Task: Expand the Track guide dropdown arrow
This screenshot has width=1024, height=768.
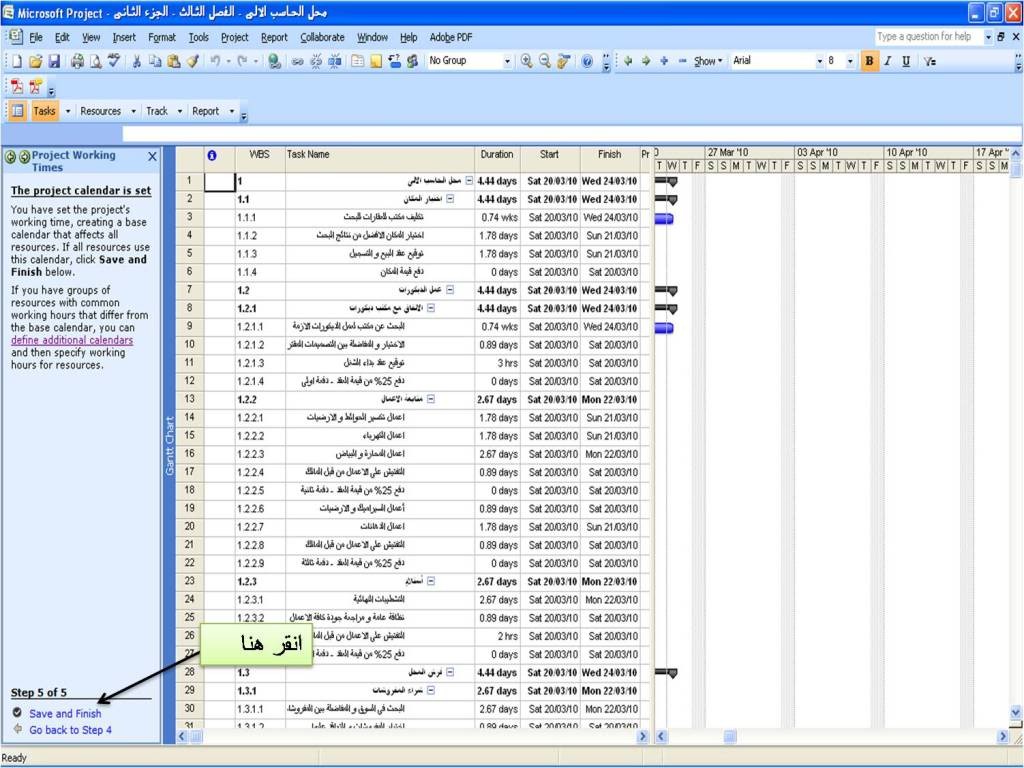Action: (x=180, y=111)
